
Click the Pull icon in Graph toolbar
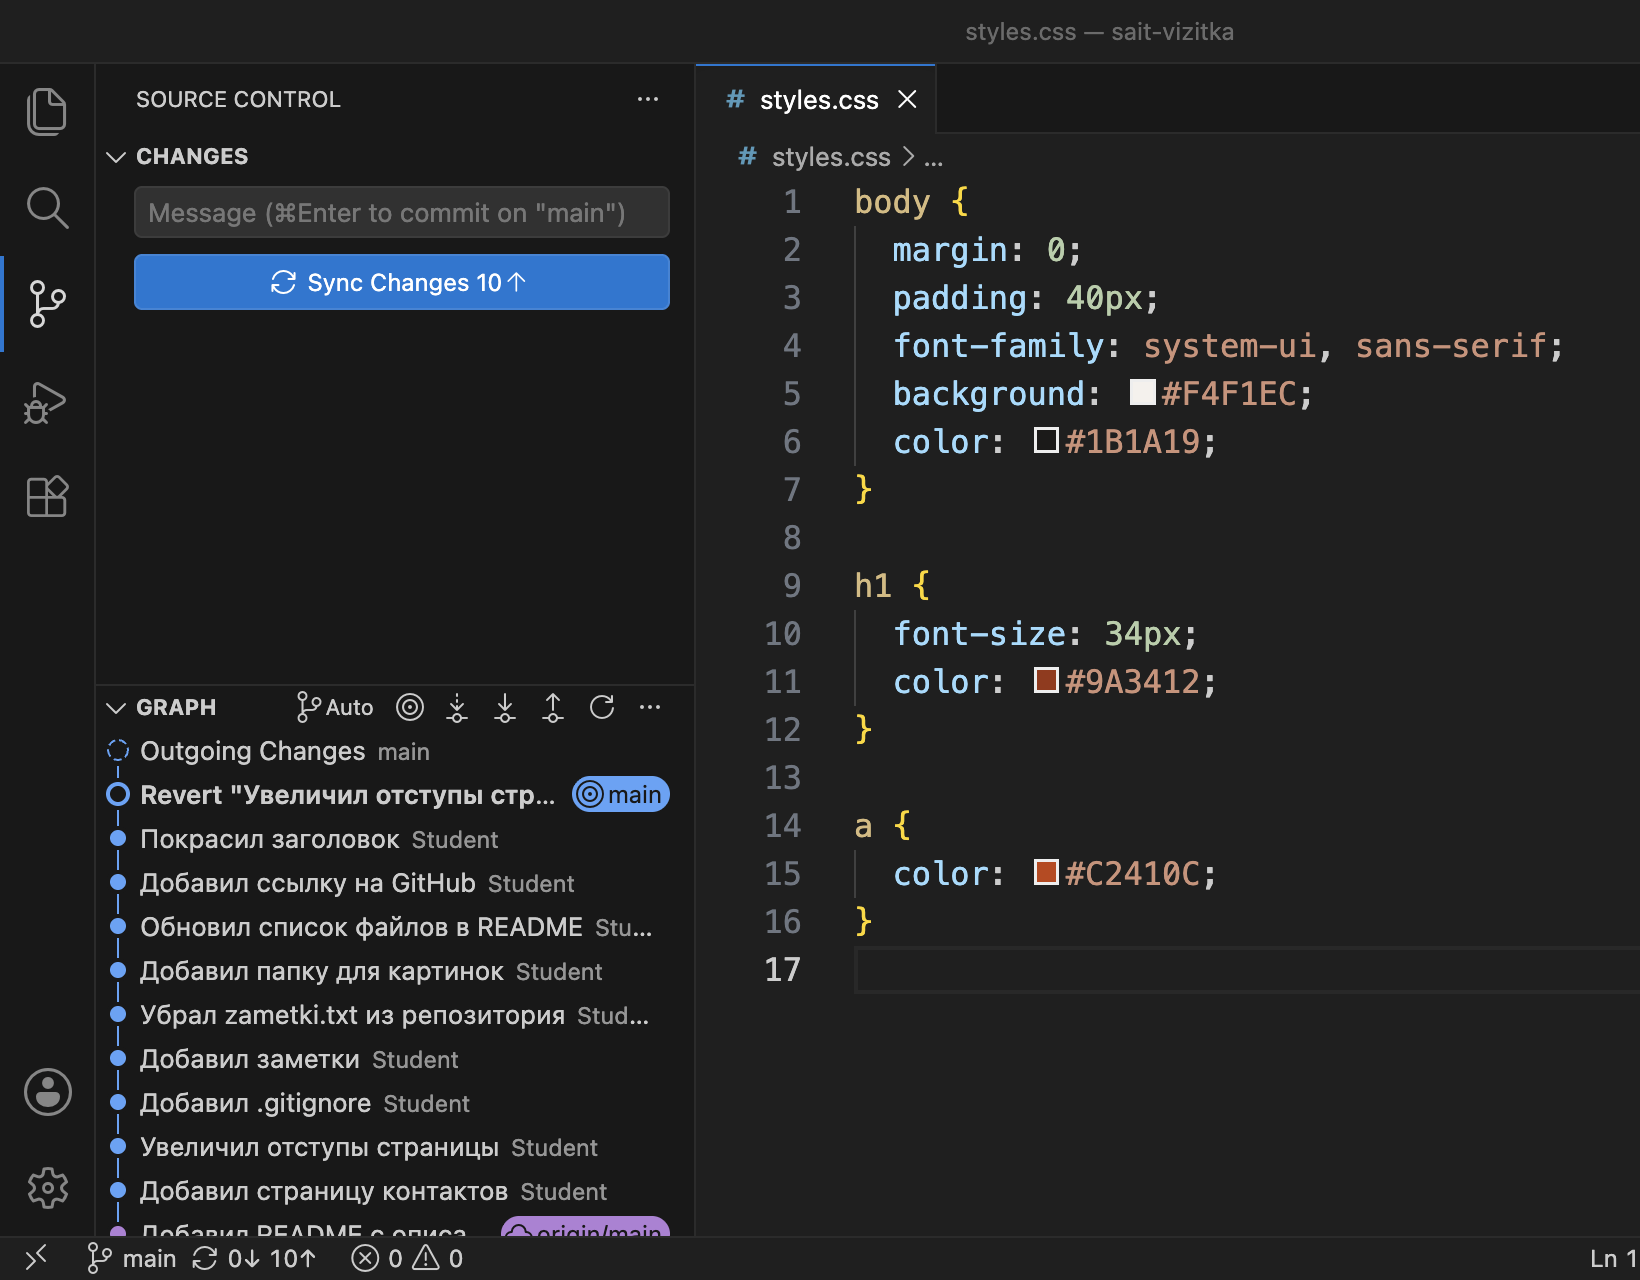(505, 707)
